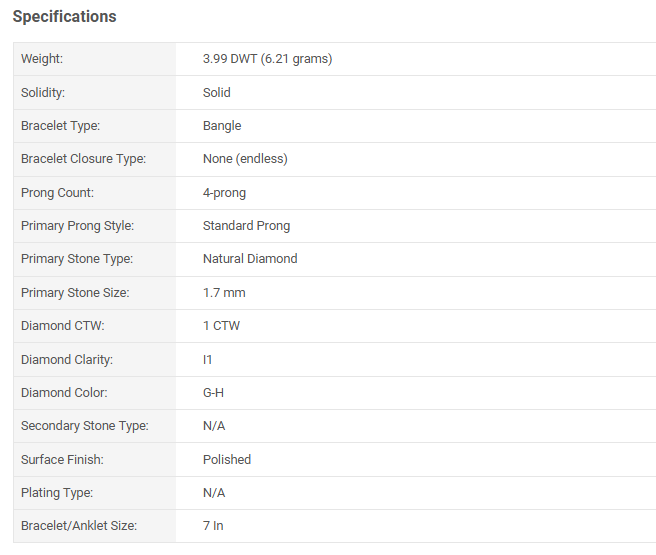Click the 4-prong value
The width and height of the screenshot is (656, 555).
tap(224, 193)
